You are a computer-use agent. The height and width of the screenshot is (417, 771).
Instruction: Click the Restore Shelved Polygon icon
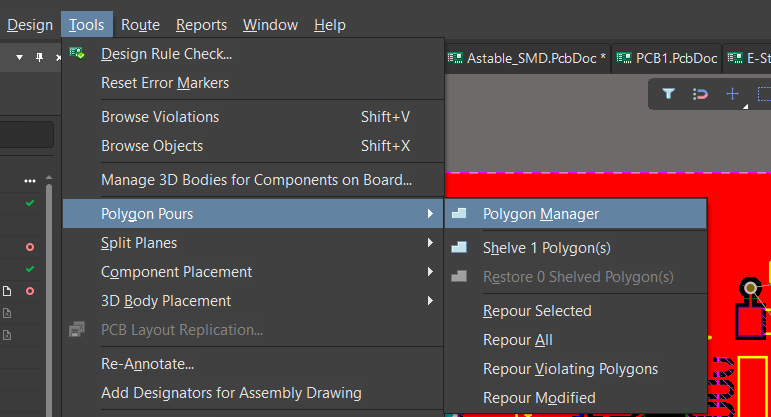click(459, 276)
